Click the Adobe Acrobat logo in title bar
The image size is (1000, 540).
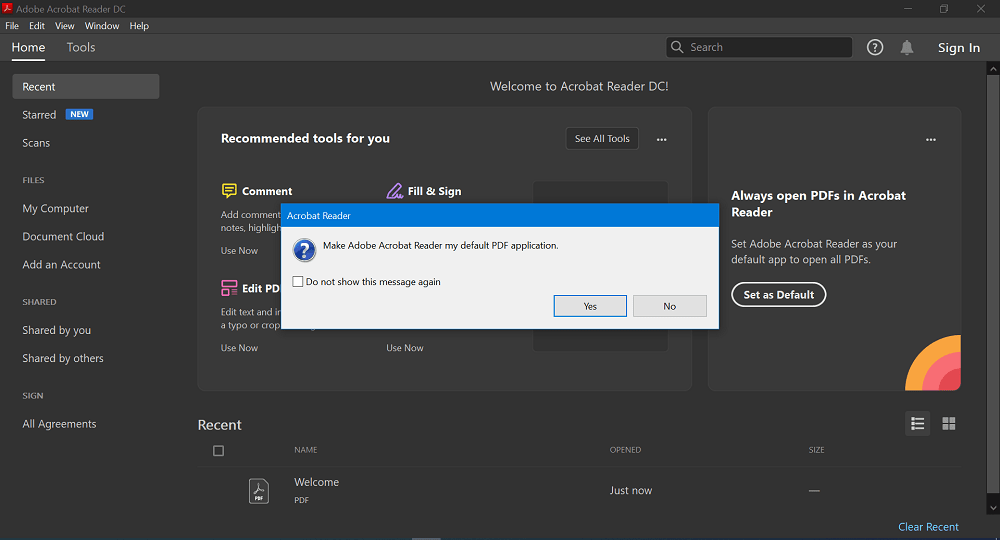7,8
